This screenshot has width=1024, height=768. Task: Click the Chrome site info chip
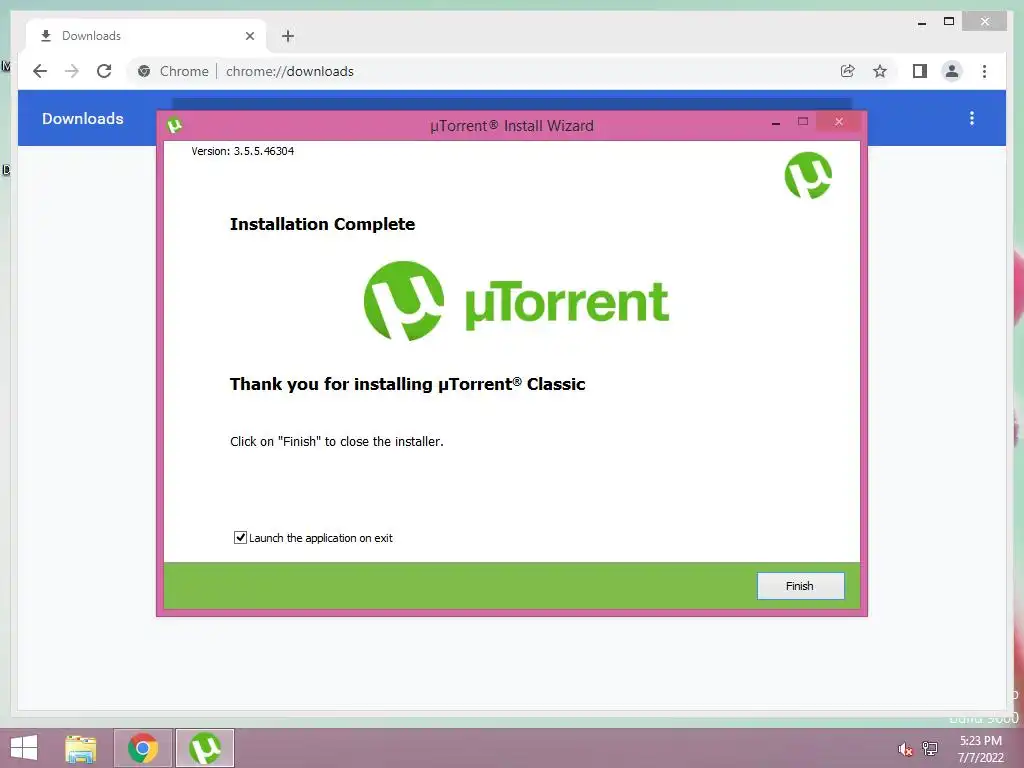click(x=173, y=71)
